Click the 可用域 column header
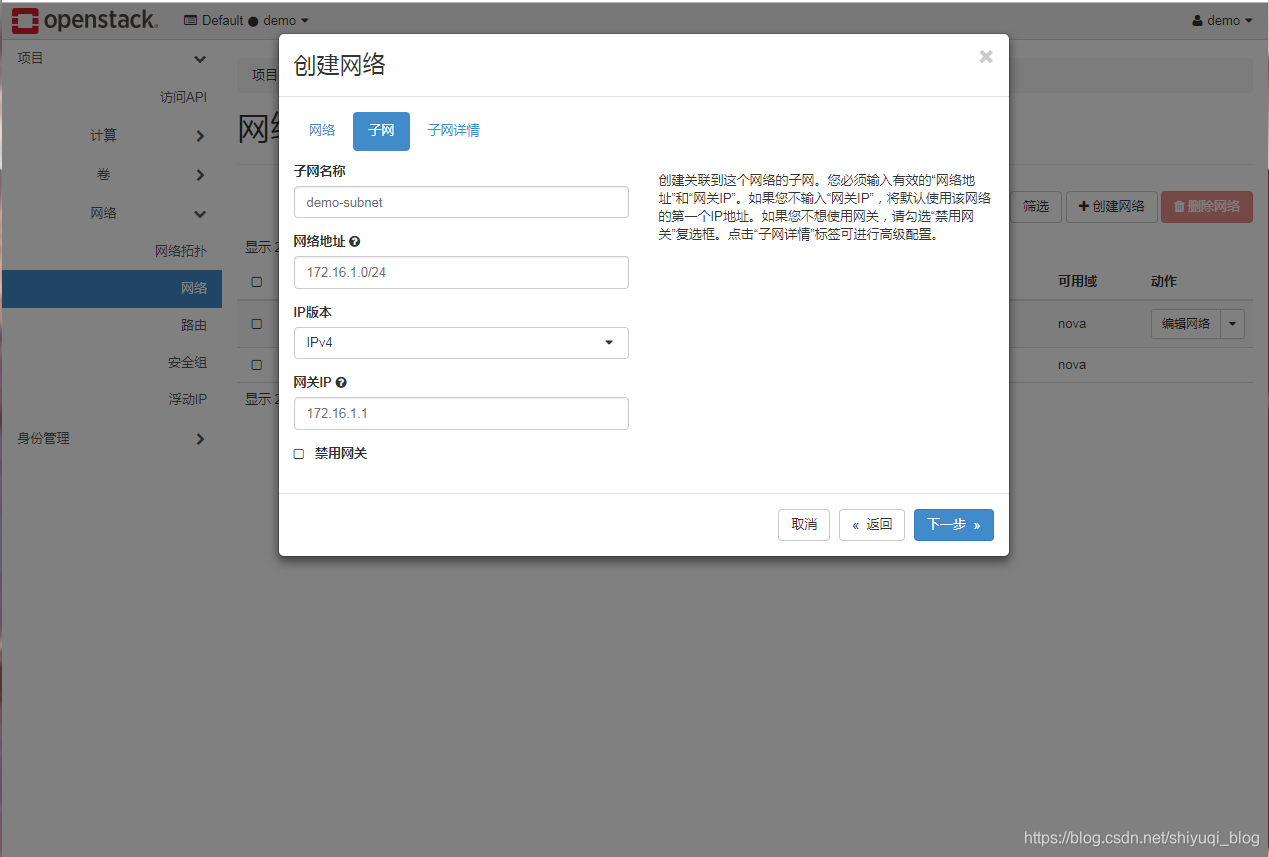The height and width of the screenshot is (857, 1269). click(1077, 282)
